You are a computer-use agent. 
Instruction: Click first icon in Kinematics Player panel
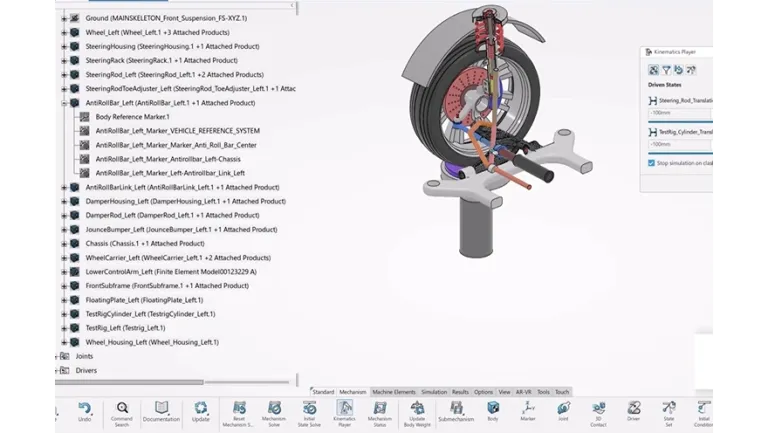point(653,70)
